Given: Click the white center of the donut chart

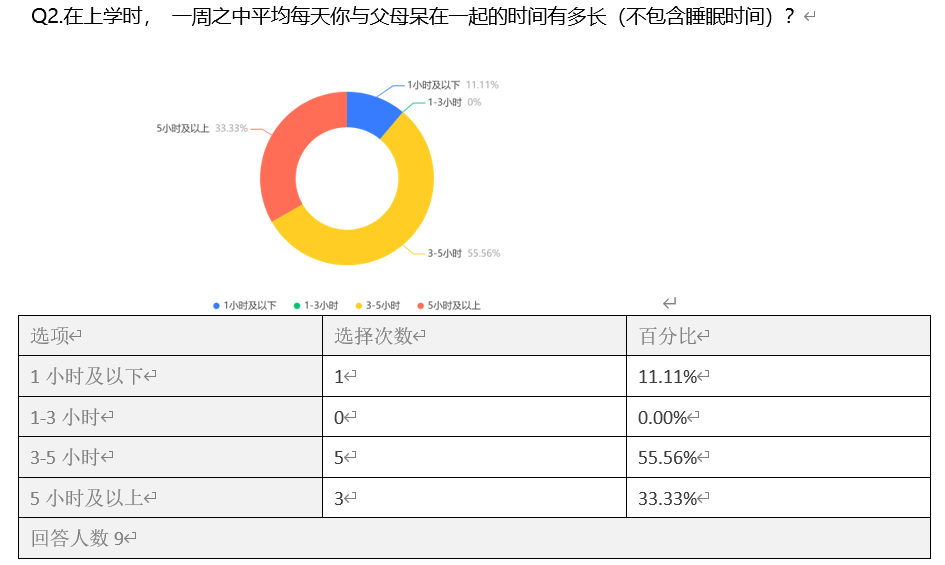Looking at the screenshot, I should (x=347, y=178).
